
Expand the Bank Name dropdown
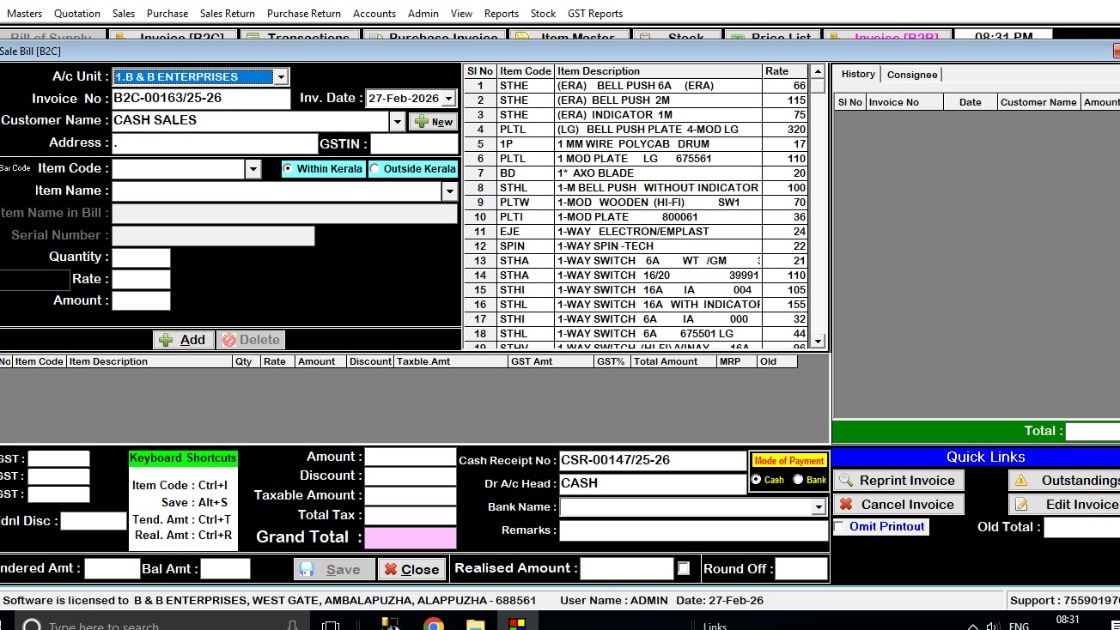[820, 508]
